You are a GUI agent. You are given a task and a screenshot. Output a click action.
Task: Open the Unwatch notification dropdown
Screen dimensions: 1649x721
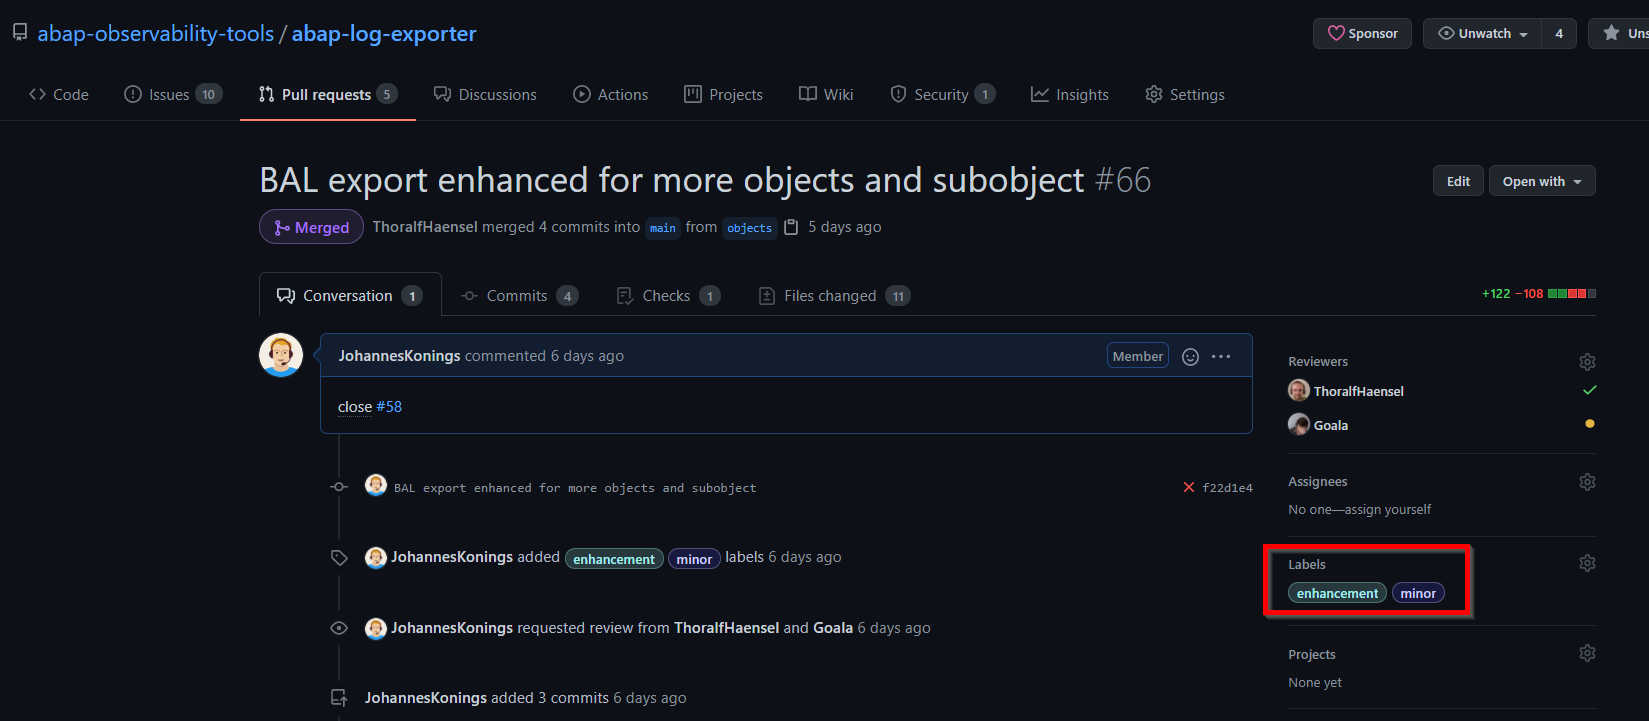point(1480,32)
